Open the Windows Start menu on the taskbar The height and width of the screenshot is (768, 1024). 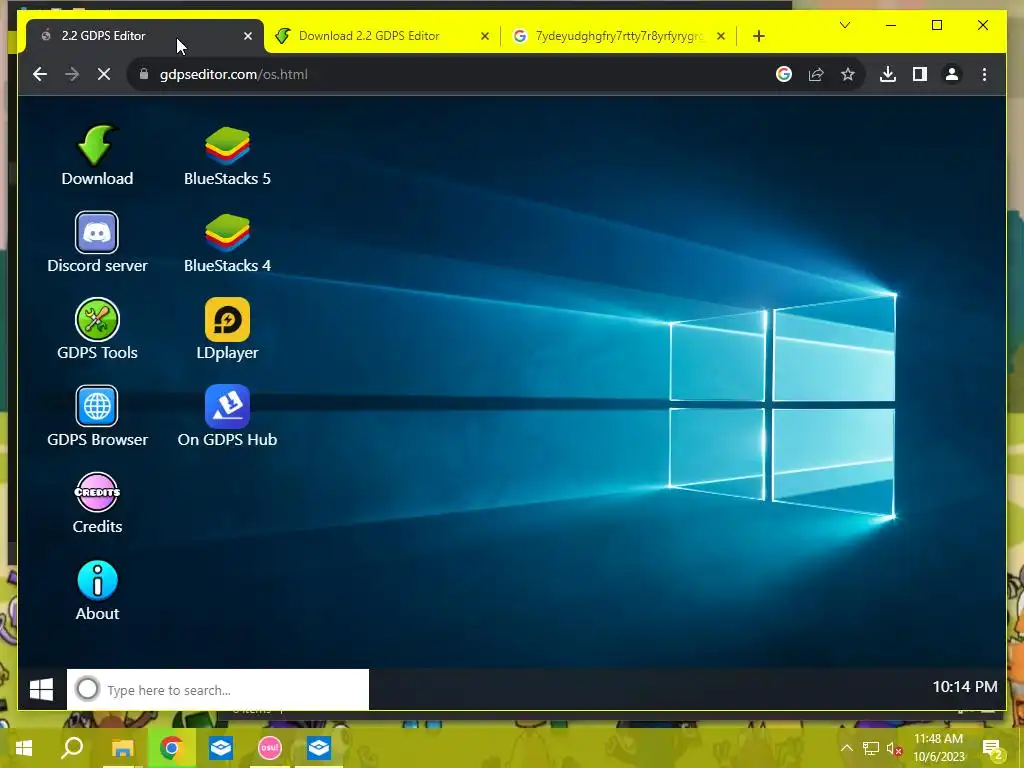[x=24, y=748]
